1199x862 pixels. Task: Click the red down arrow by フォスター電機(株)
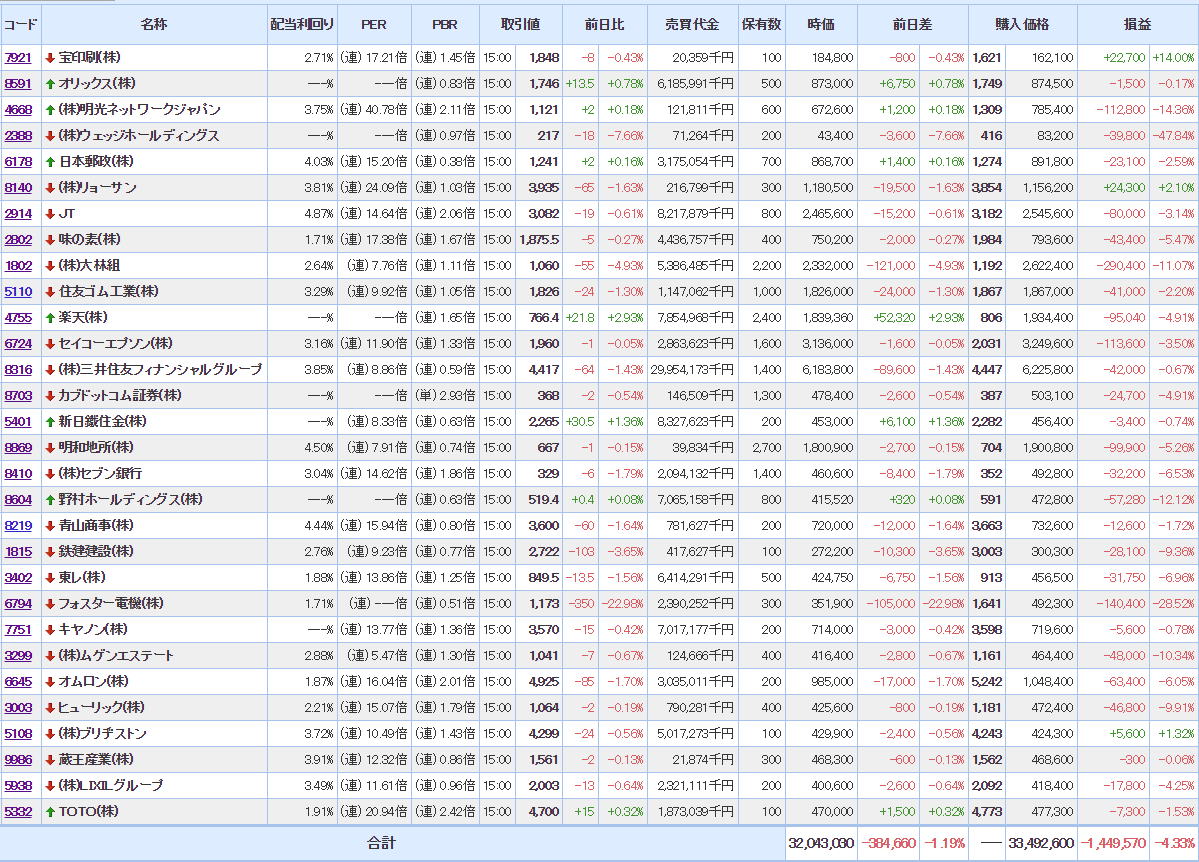point(50,604)
